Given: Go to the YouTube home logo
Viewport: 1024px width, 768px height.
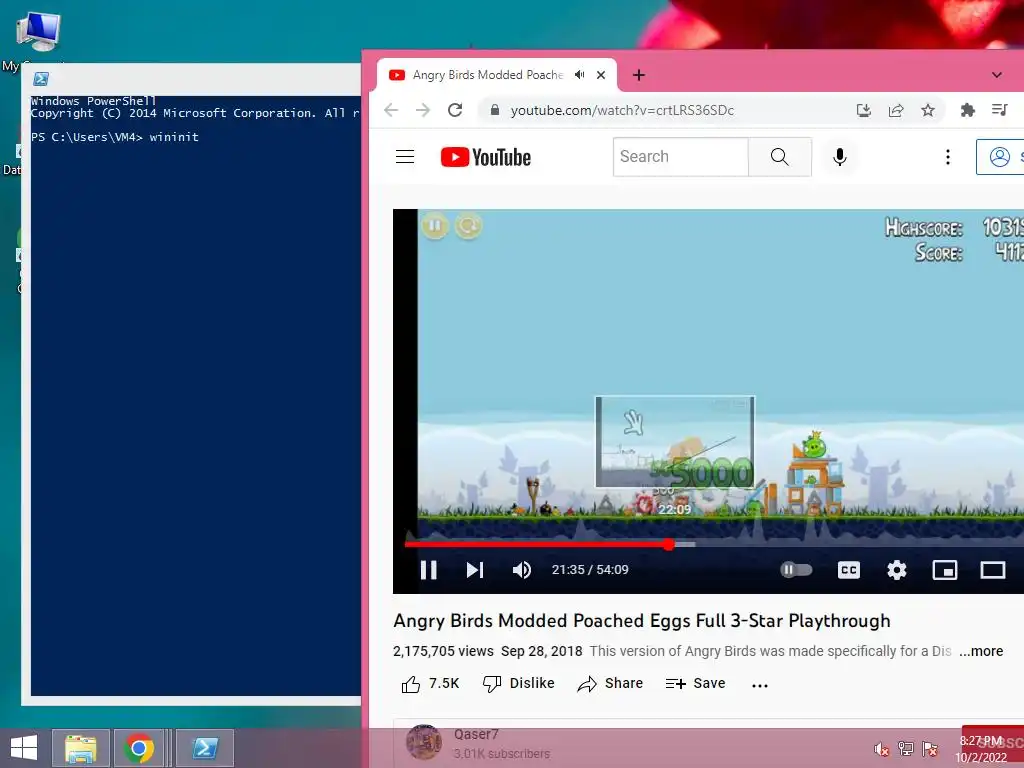Looking at the screenshot, I should point(486,157).
